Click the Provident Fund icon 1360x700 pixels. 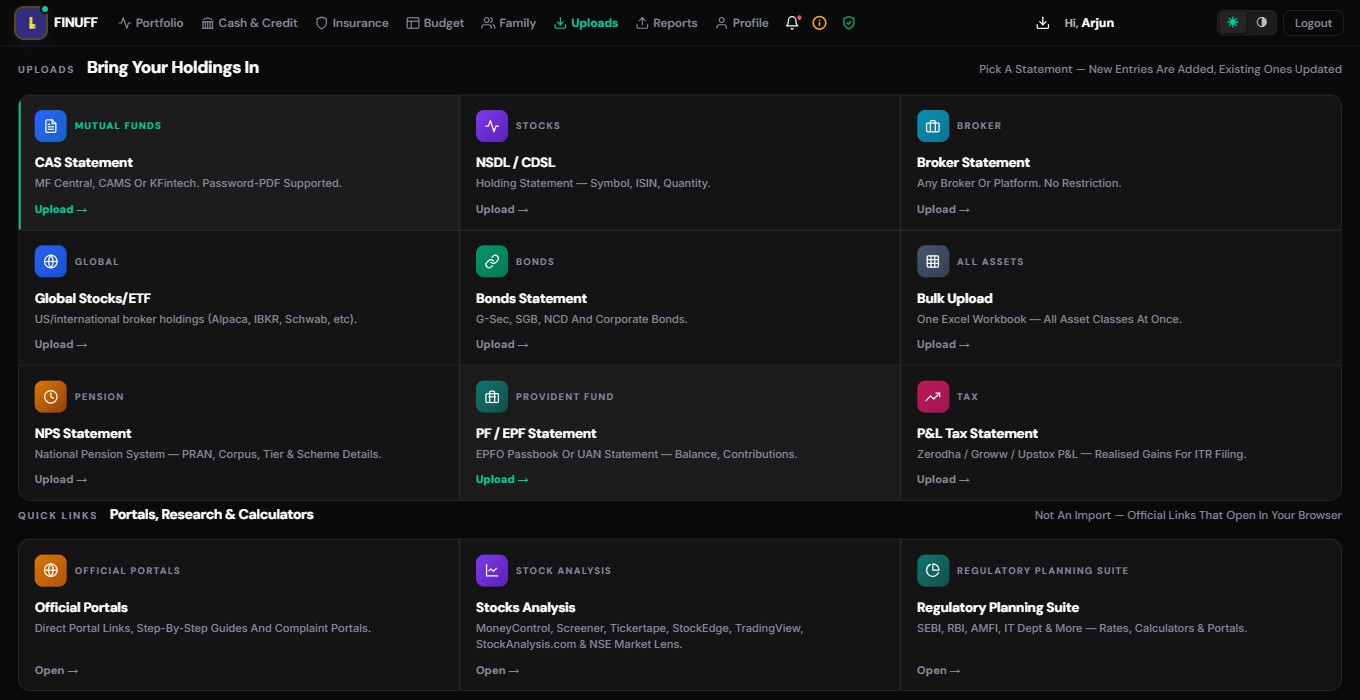point(492,397)
